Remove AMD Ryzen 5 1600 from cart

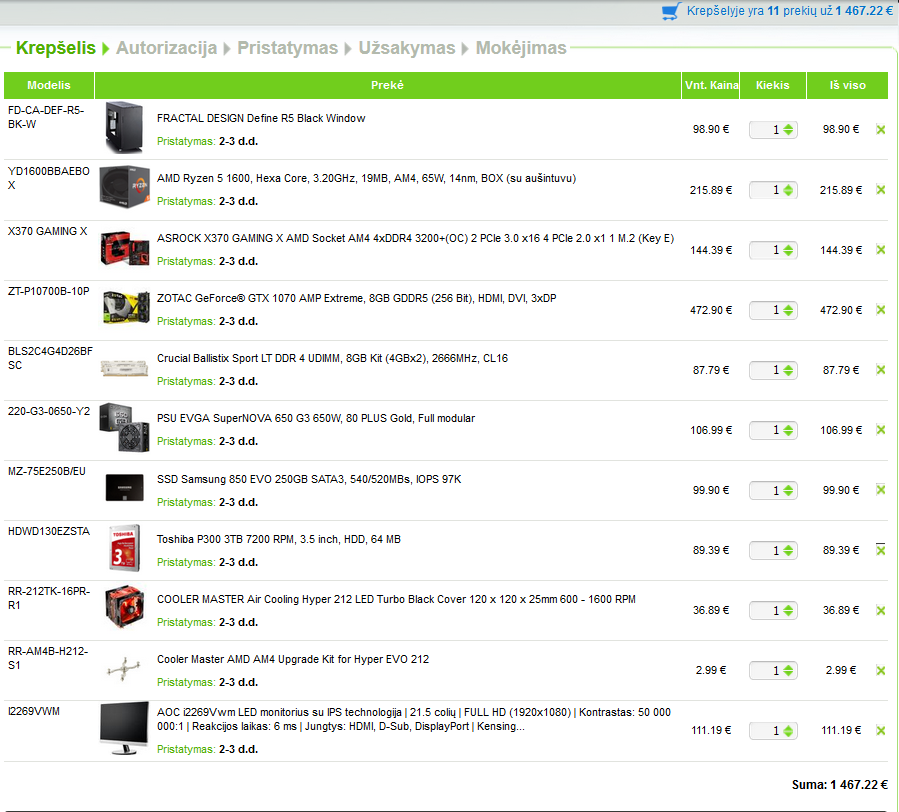[881, 190]
